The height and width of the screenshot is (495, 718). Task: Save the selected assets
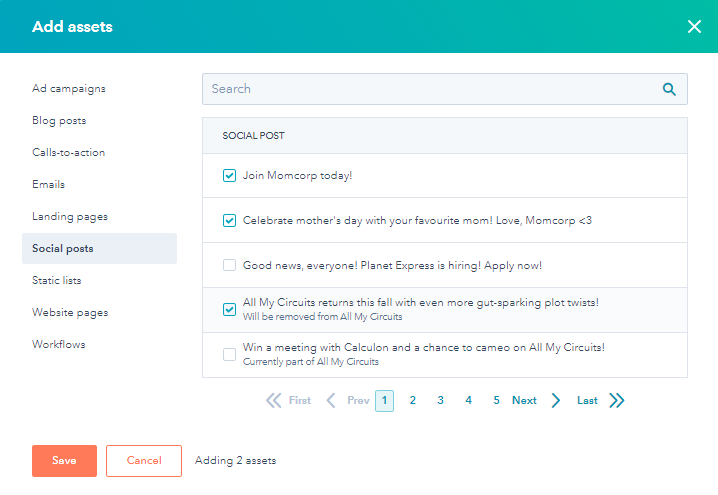tap(64, 461)
